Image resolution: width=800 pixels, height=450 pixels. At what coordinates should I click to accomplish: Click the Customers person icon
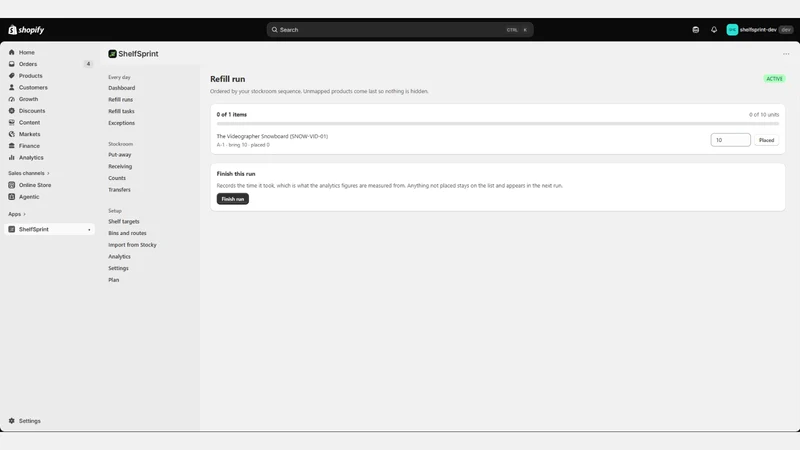click(12, 87)
